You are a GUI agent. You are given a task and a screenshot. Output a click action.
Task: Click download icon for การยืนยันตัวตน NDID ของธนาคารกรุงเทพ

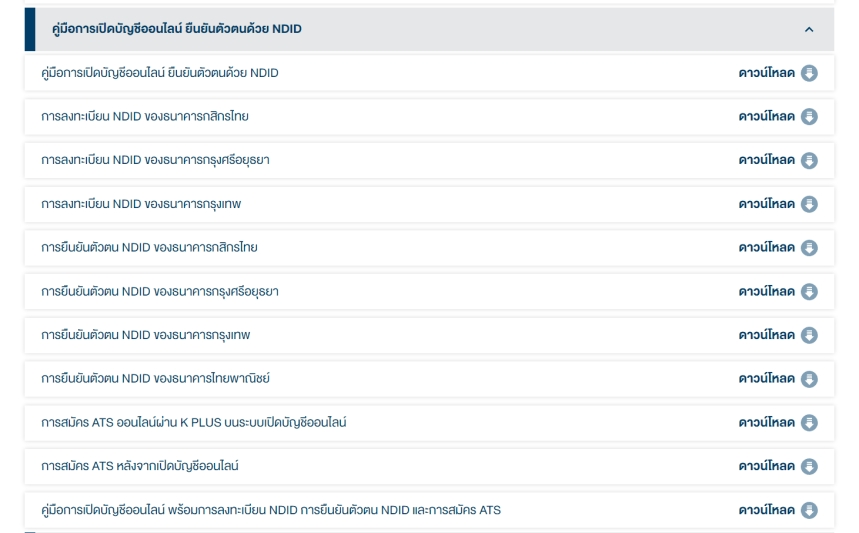pyautogui.click(x=809, y=335)
